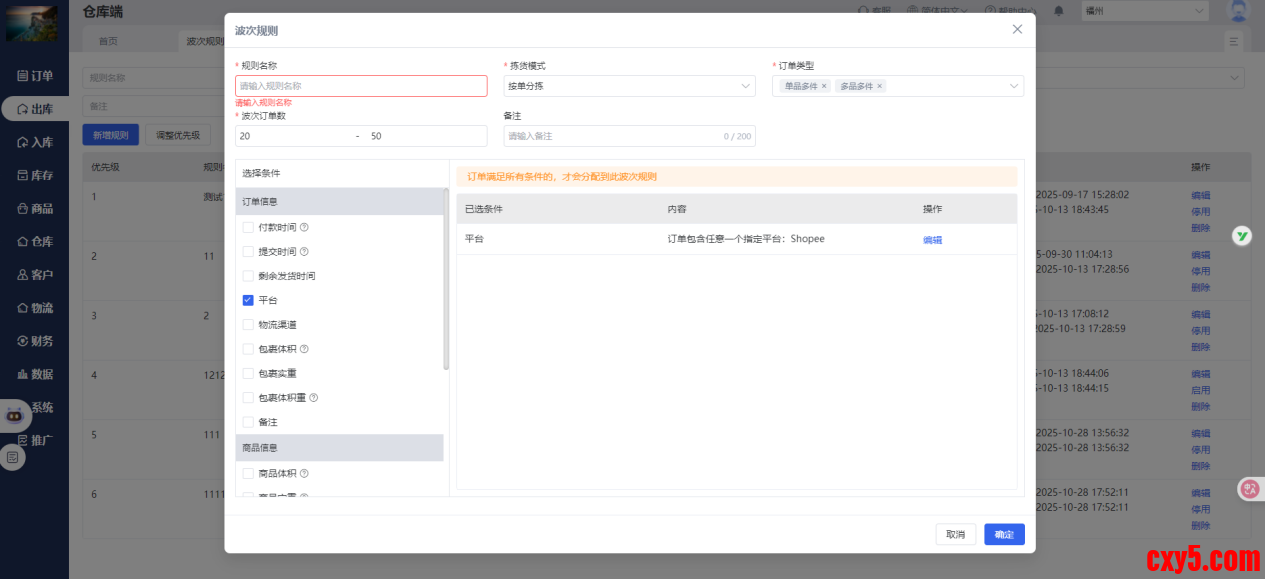Screen dimensions: 1265x579
Task: Click the 编辑 link for the 平台 condition
Action: coord(932,240)
